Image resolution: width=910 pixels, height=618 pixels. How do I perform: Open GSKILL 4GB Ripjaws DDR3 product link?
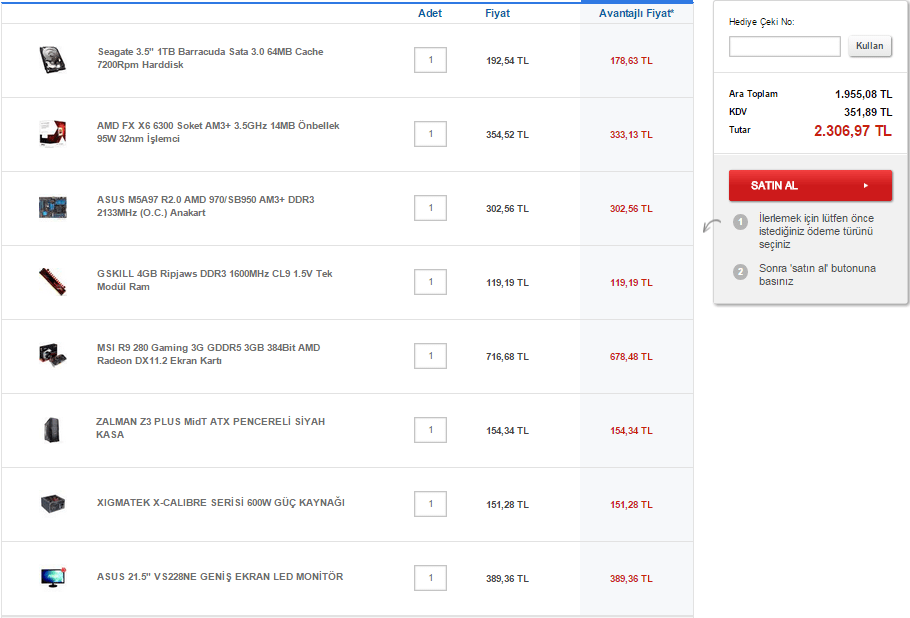click(214, 280)
